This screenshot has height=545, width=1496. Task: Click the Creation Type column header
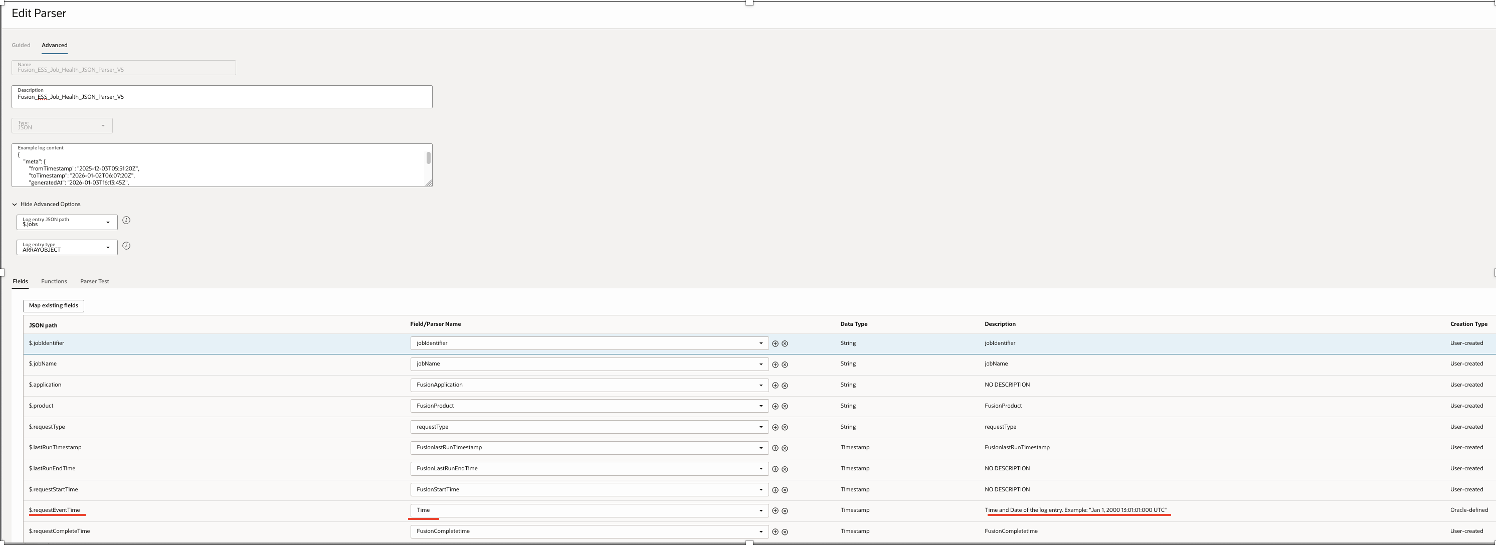click(x=1469, y=324)
